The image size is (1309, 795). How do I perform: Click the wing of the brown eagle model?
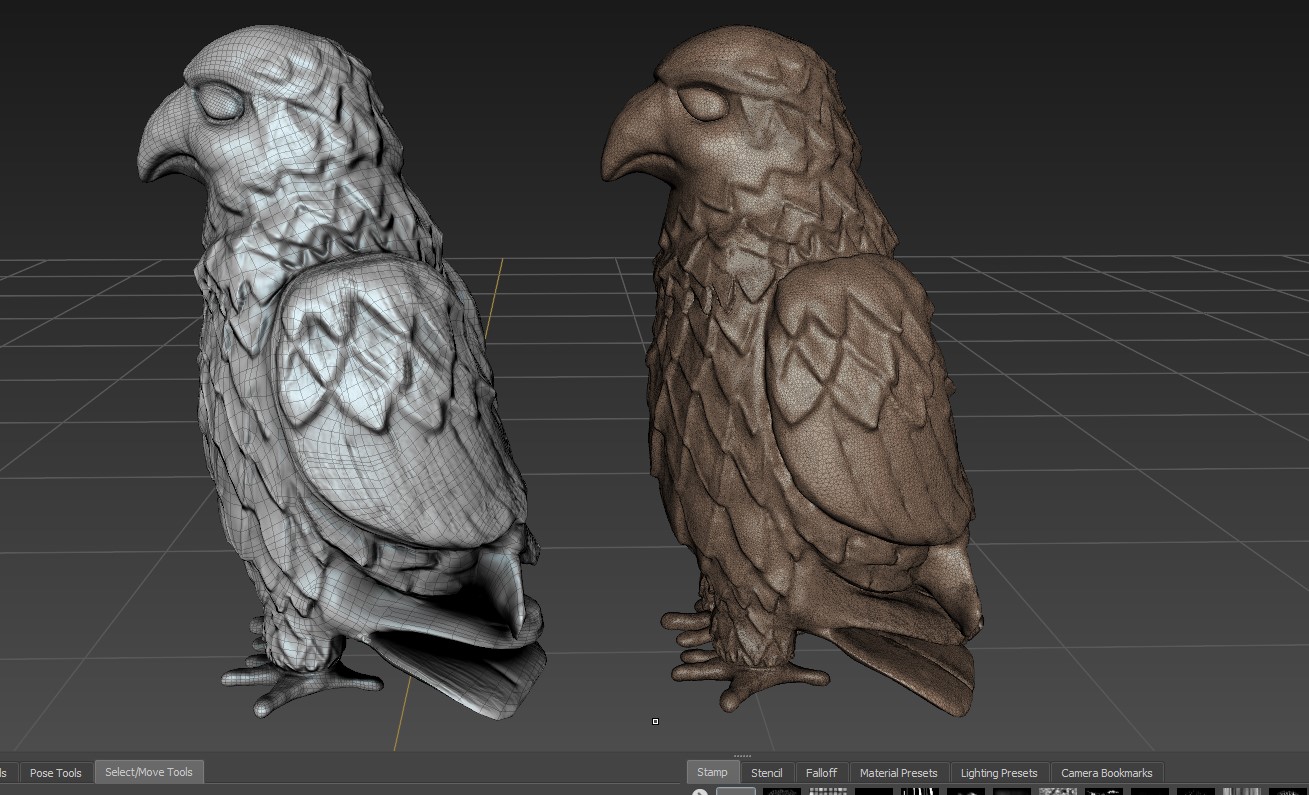point(860,400)
